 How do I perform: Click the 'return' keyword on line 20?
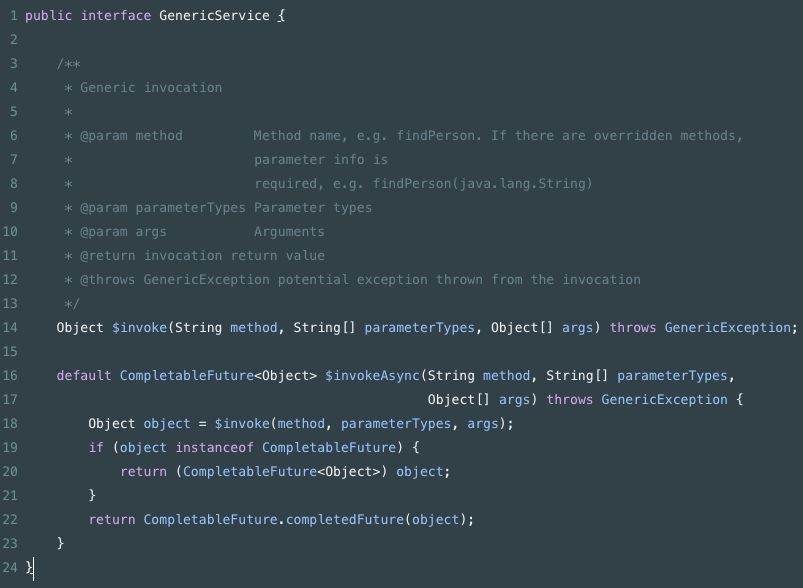[x=143, y=472]
